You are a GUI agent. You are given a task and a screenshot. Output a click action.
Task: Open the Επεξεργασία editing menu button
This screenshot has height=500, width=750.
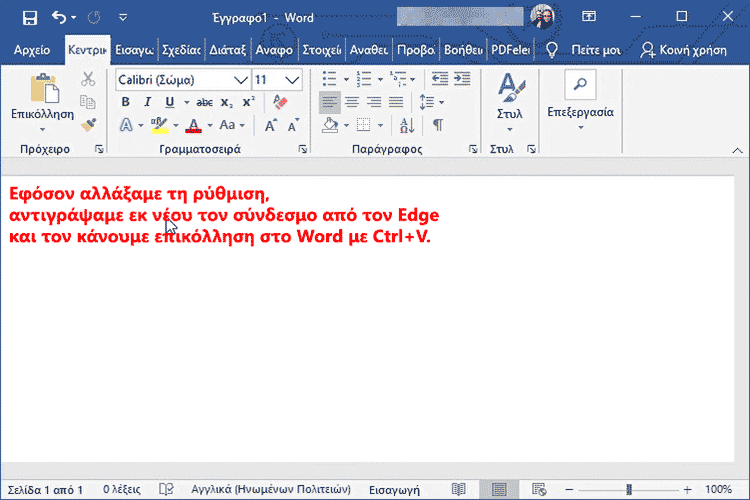[580, 100]
